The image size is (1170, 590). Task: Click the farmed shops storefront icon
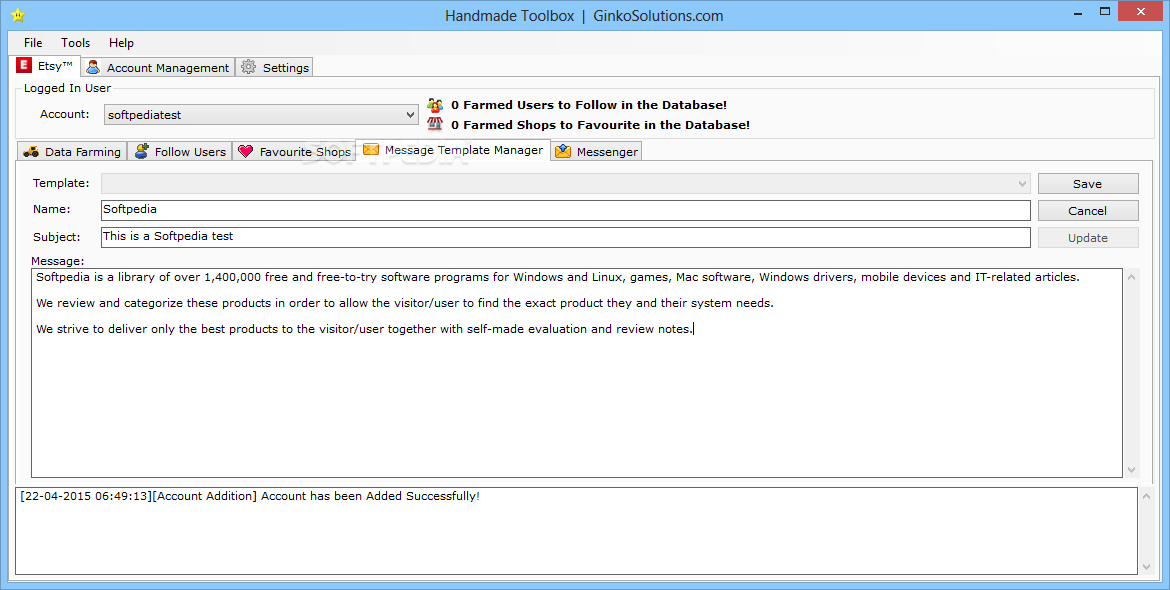click(435, 125)
